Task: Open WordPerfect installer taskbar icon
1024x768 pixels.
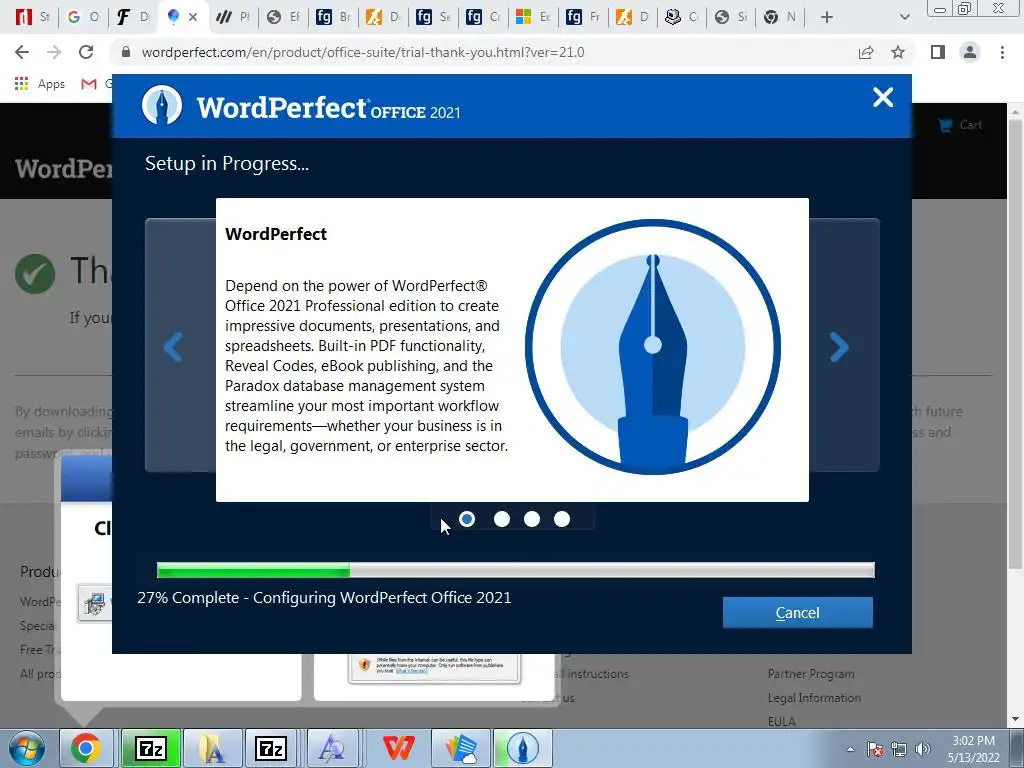Action: tap(523, 748)
